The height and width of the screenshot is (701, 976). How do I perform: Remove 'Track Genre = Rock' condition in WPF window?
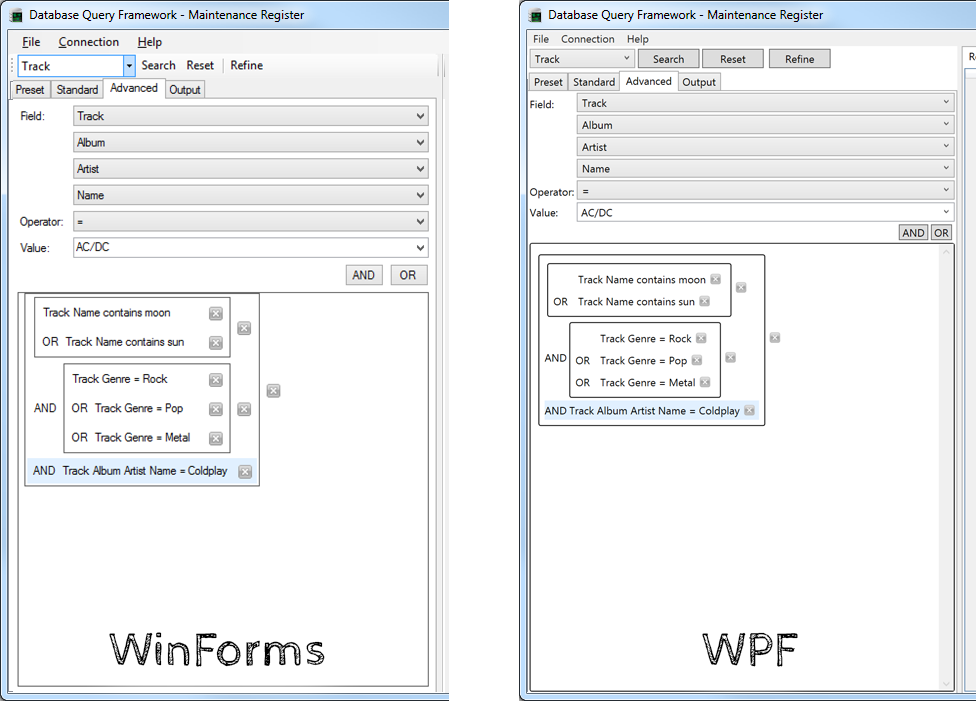(702, 338)
